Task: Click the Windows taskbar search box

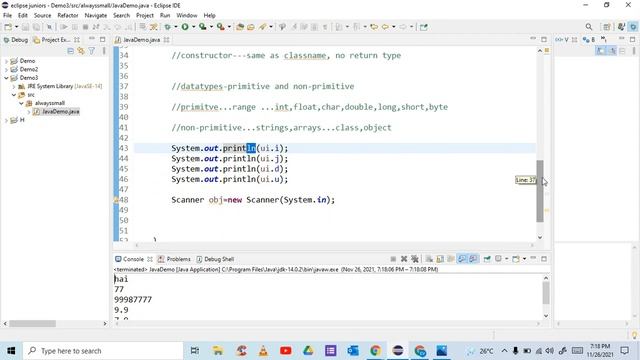Action: [103, 351]
